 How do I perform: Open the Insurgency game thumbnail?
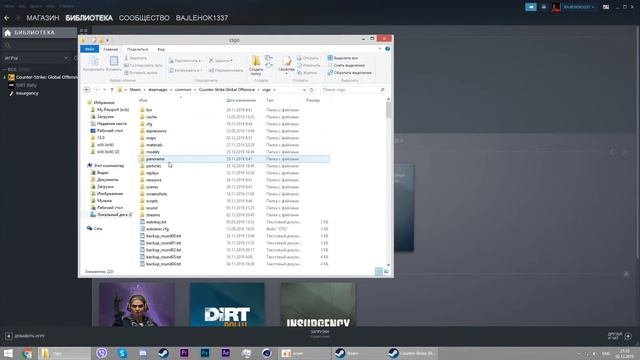coord(318,304)
